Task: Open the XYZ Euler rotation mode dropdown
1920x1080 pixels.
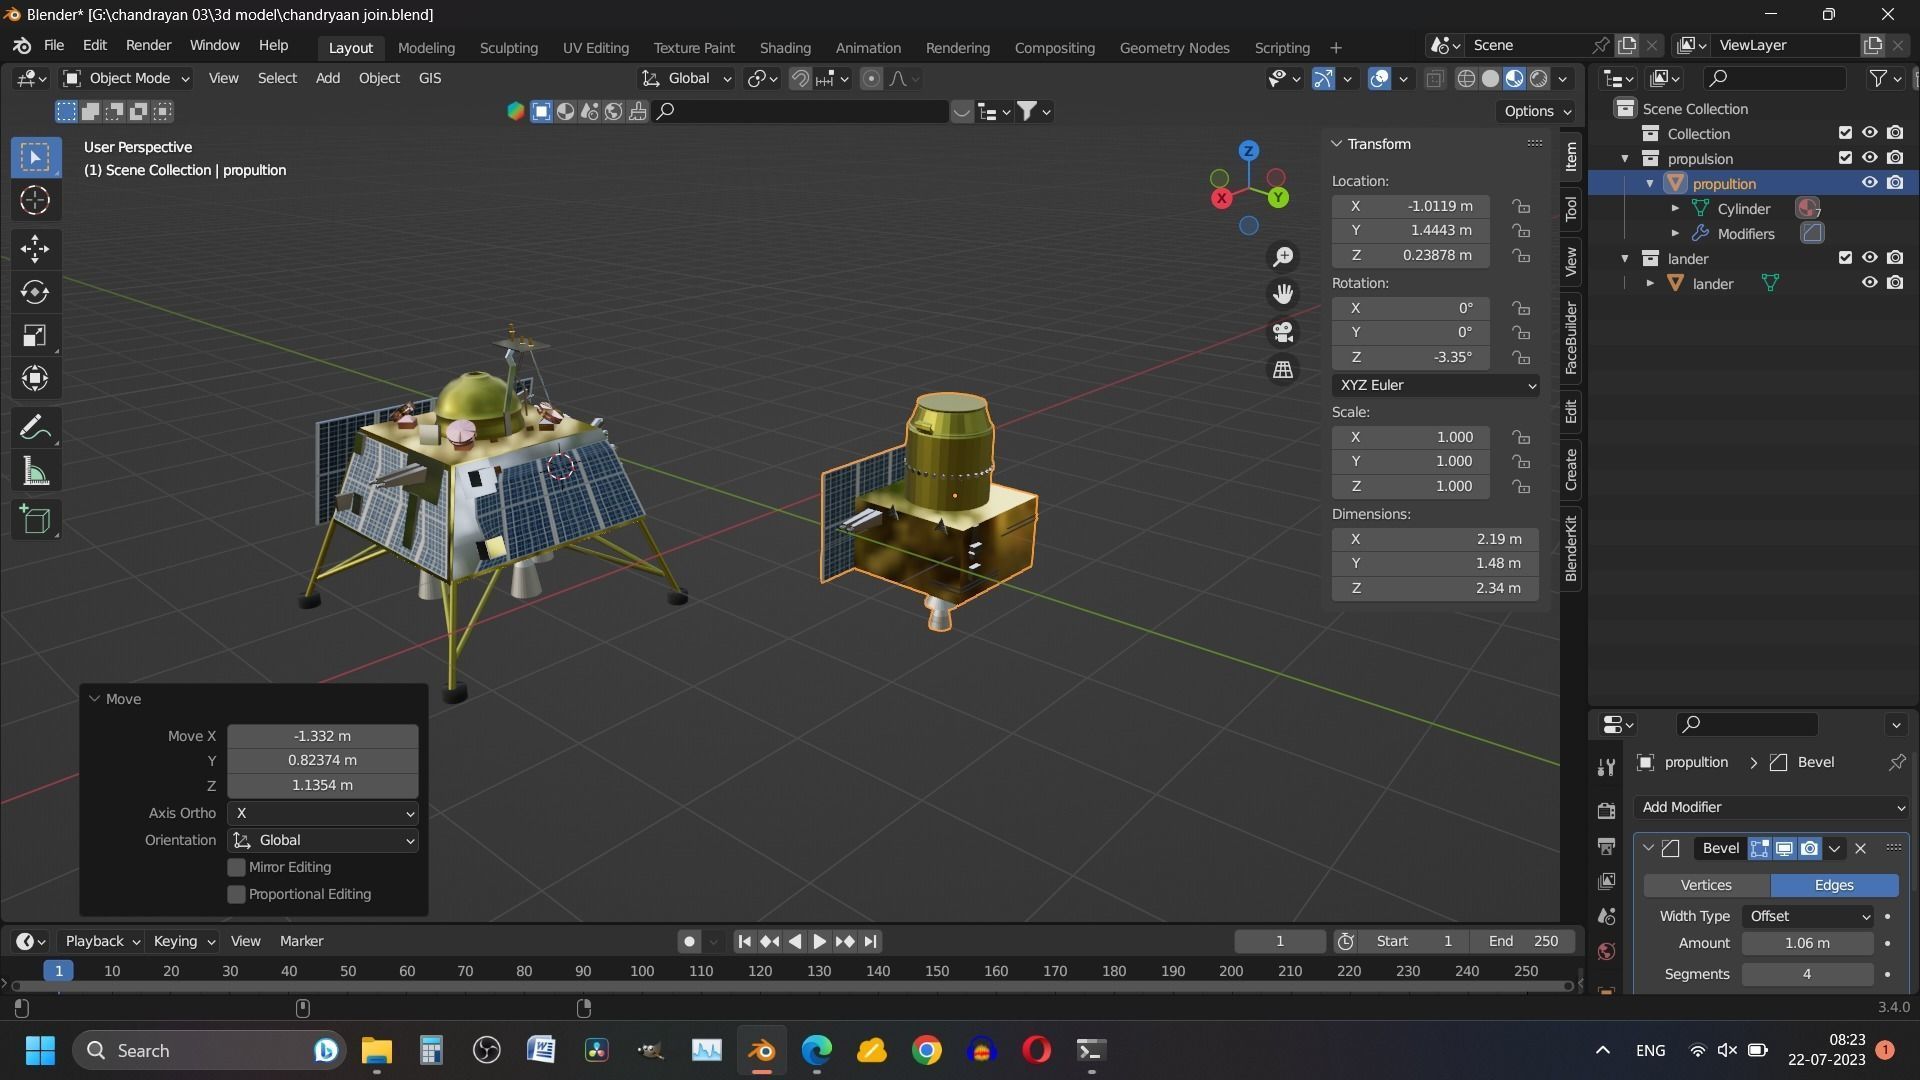Action: tap(1435, 385)
